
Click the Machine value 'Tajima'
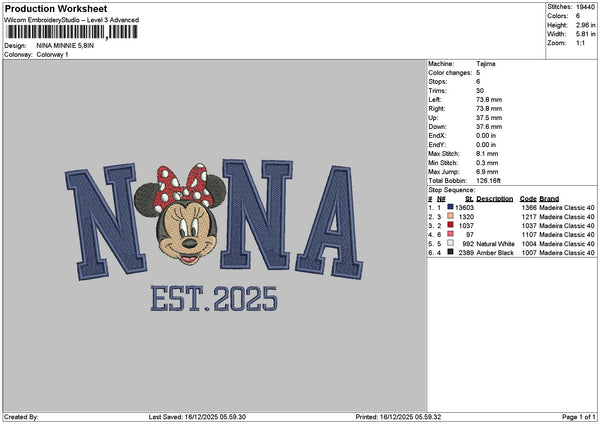pyautogui.click(x=486, y=64)
